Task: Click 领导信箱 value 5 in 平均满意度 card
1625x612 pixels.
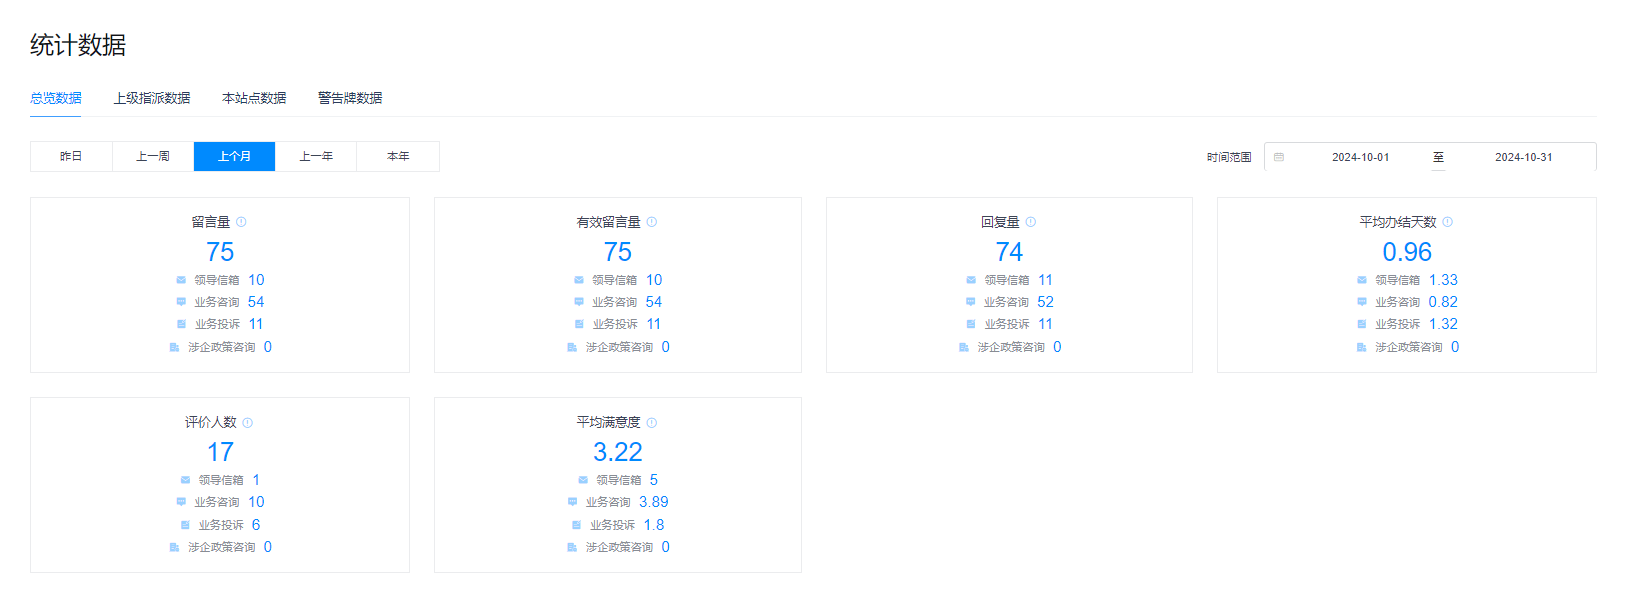Action: click(x=654, y=480)
